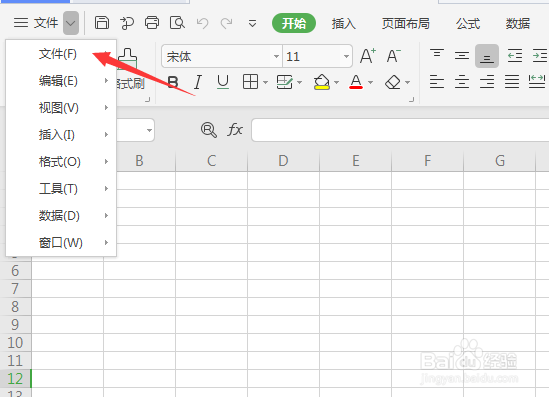This screenshot has height=397, width=549.
Task: Click the zoom magnifier icon near fx
Action: tap(209, 130)
